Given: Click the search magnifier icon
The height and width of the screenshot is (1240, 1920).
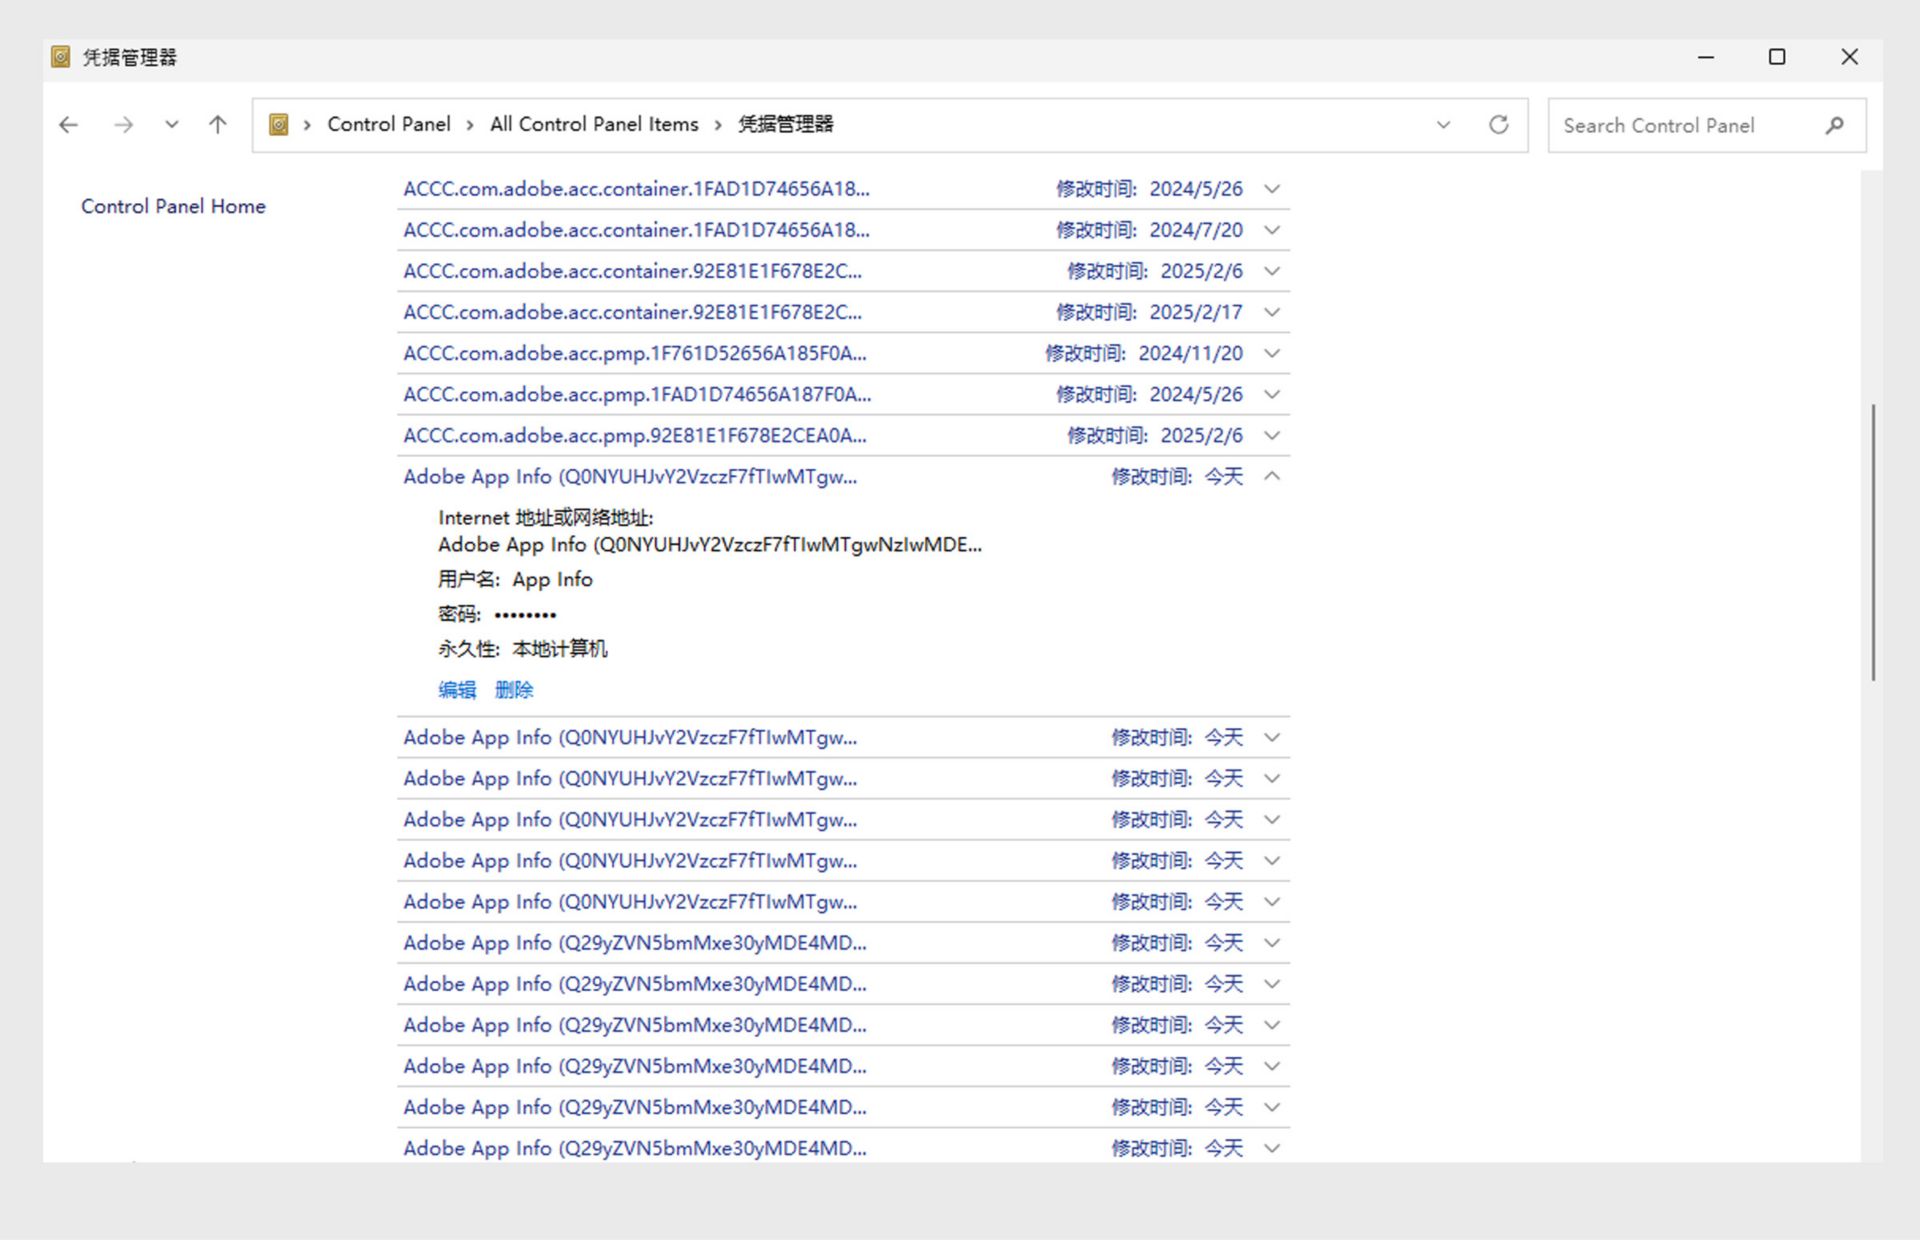Looking at the screenshot, I should (x=1834, y=125).
